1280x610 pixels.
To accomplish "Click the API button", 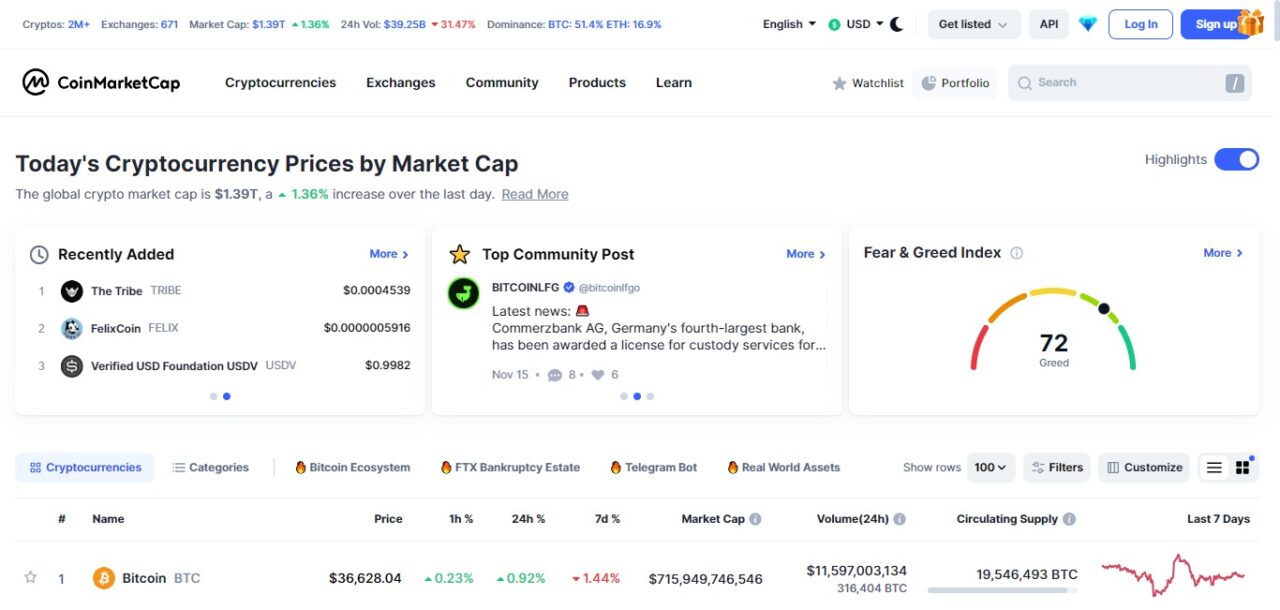I will coord(1049,24).
